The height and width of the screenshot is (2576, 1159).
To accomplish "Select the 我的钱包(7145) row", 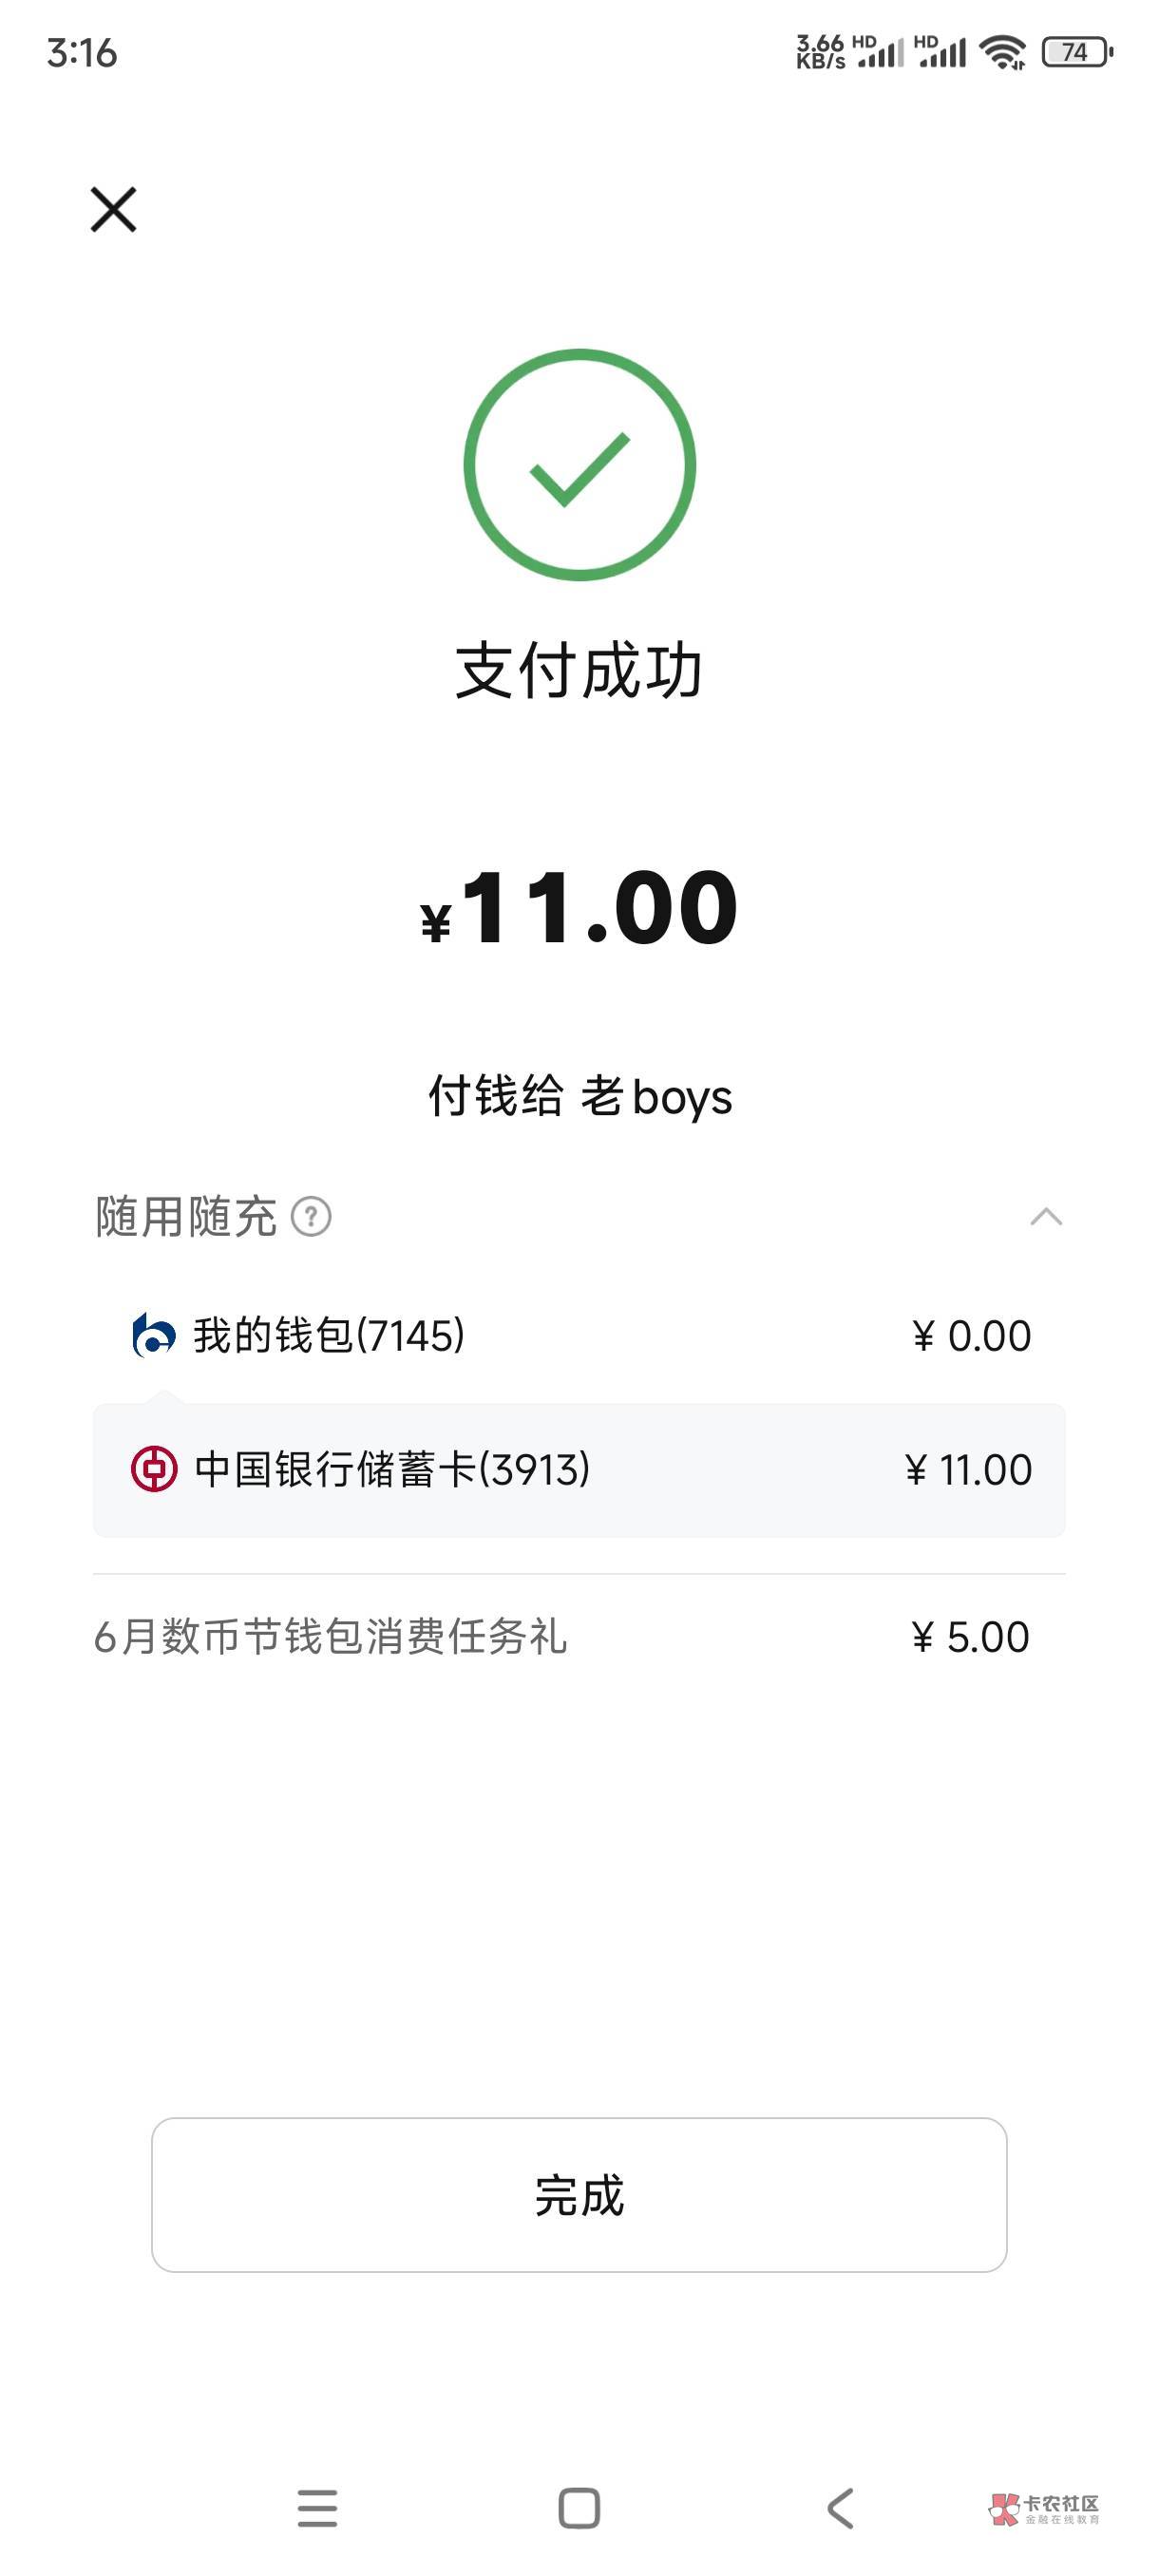I will pyautogui.click(x=579, y=1335).
